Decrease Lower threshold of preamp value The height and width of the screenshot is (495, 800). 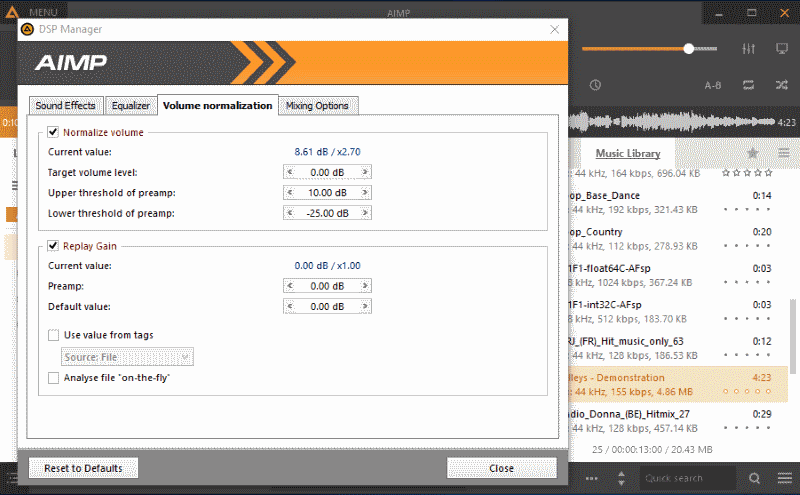click(x=290, y=213)
